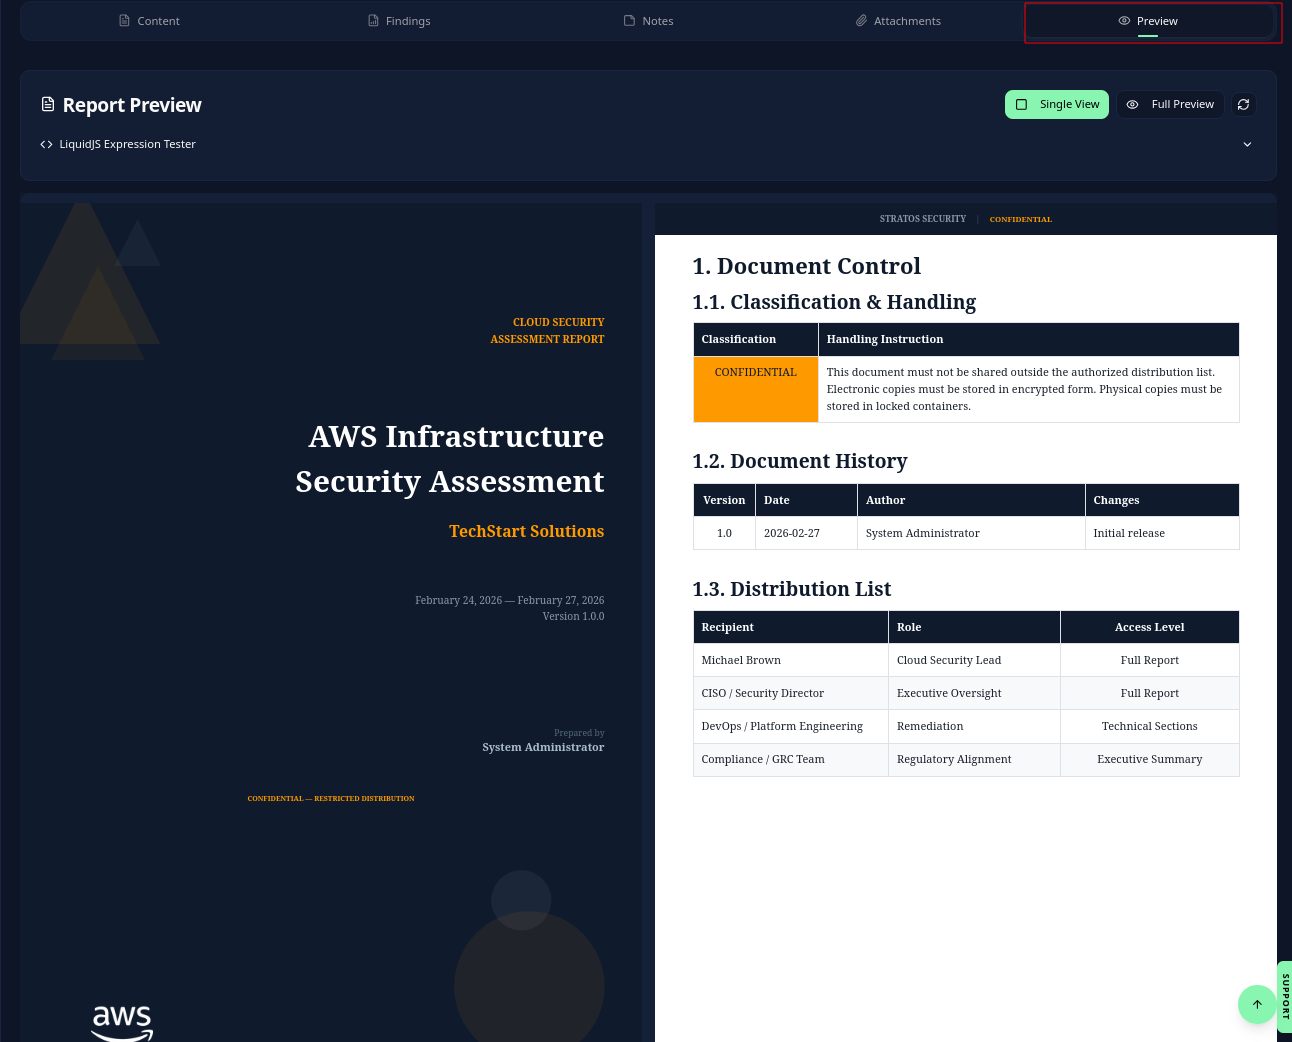
Task: Switch to the Findings tab
Action: pyautogui.click(x=399, y=21)
